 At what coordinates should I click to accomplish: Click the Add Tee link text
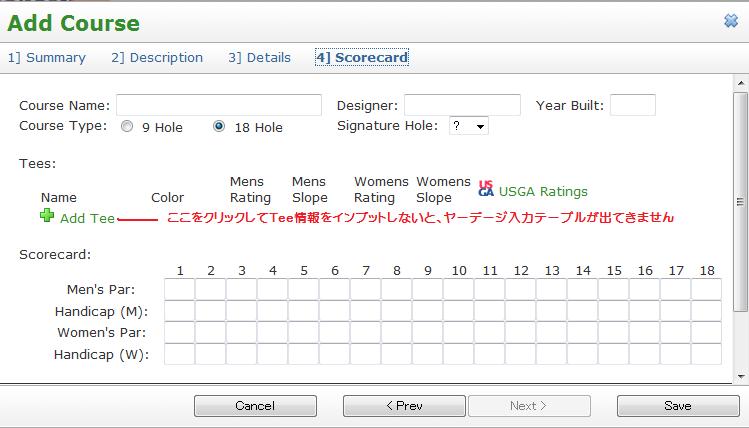(87, 219)
